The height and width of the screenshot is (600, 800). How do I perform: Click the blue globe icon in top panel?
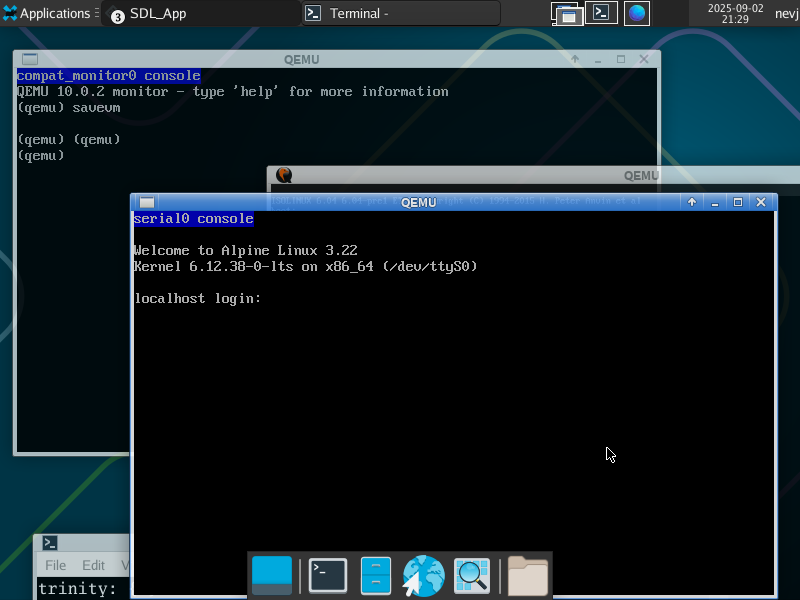pyautogui.click(x=637, y=13)
